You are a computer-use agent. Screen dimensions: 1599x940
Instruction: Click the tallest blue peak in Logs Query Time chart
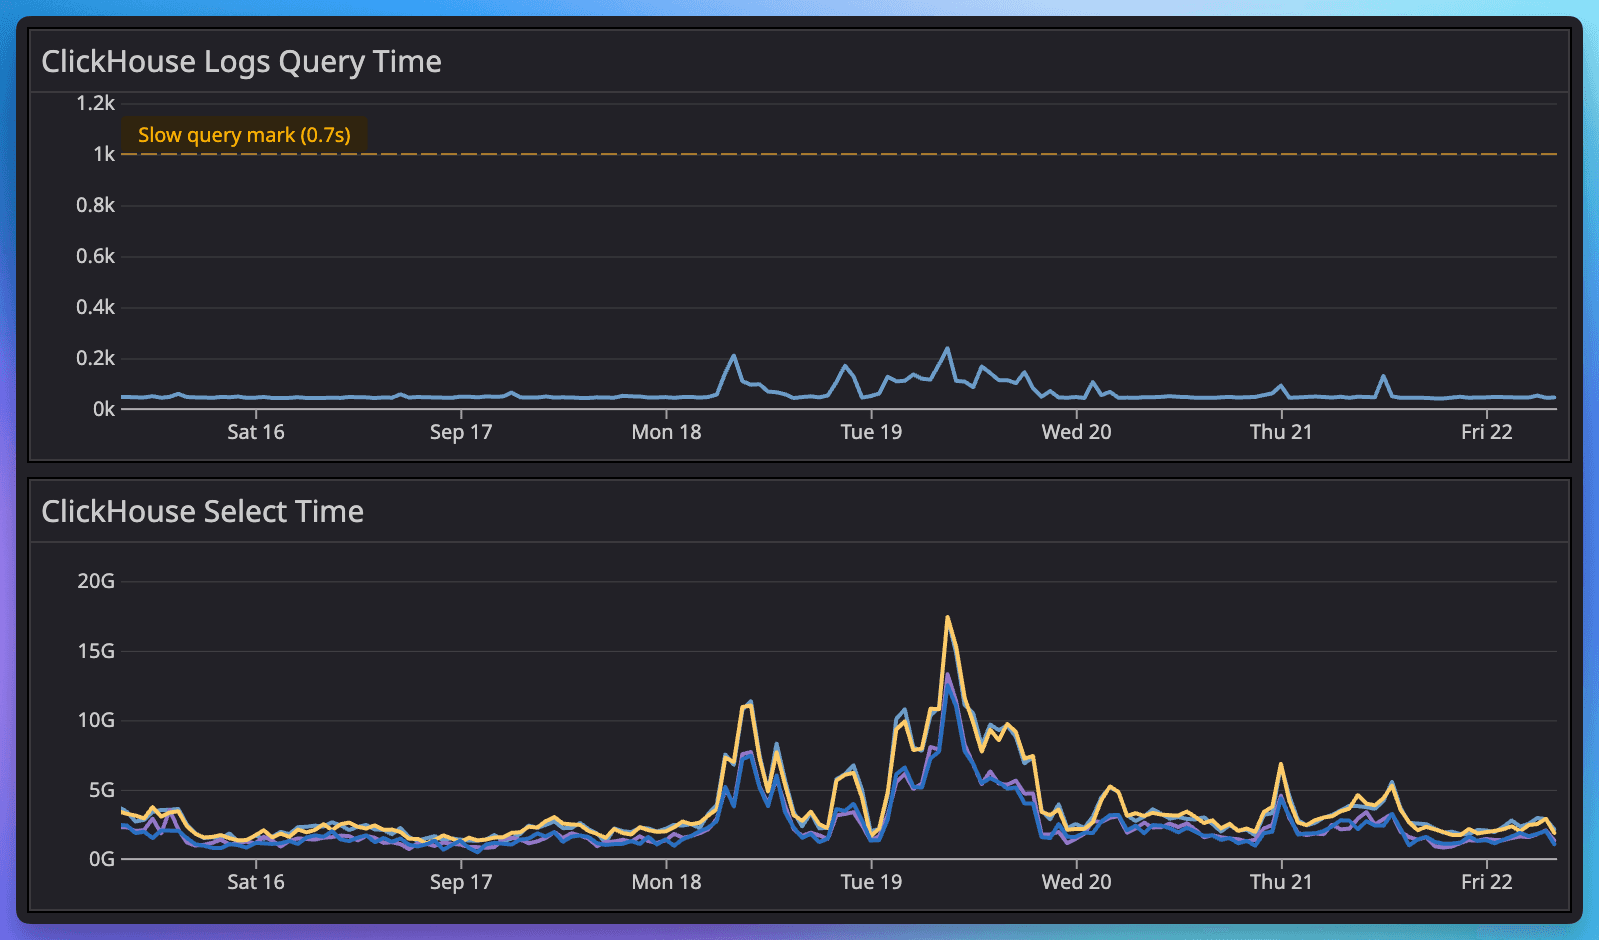pos(947,349)
